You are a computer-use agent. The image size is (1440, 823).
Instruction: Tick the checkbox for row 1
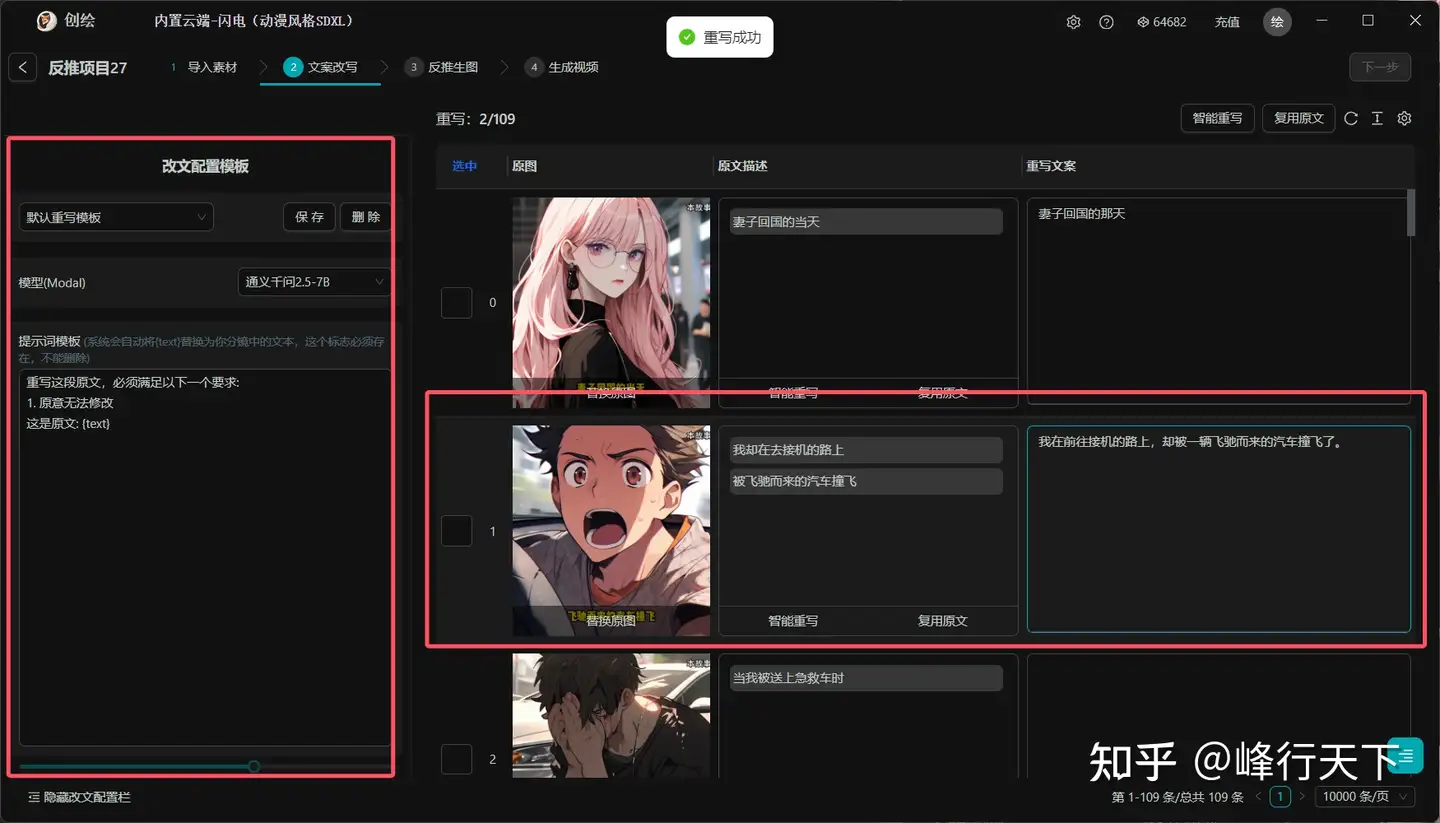tap(457, 531)
